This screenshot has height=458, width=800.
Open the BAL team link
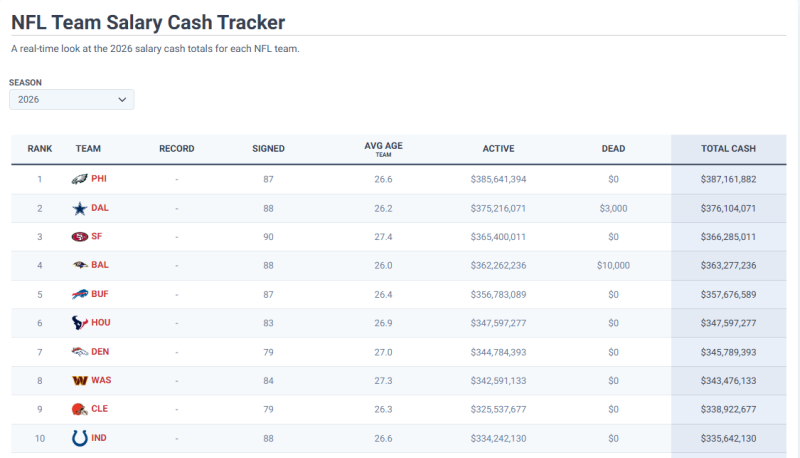(x=100, y=265)
